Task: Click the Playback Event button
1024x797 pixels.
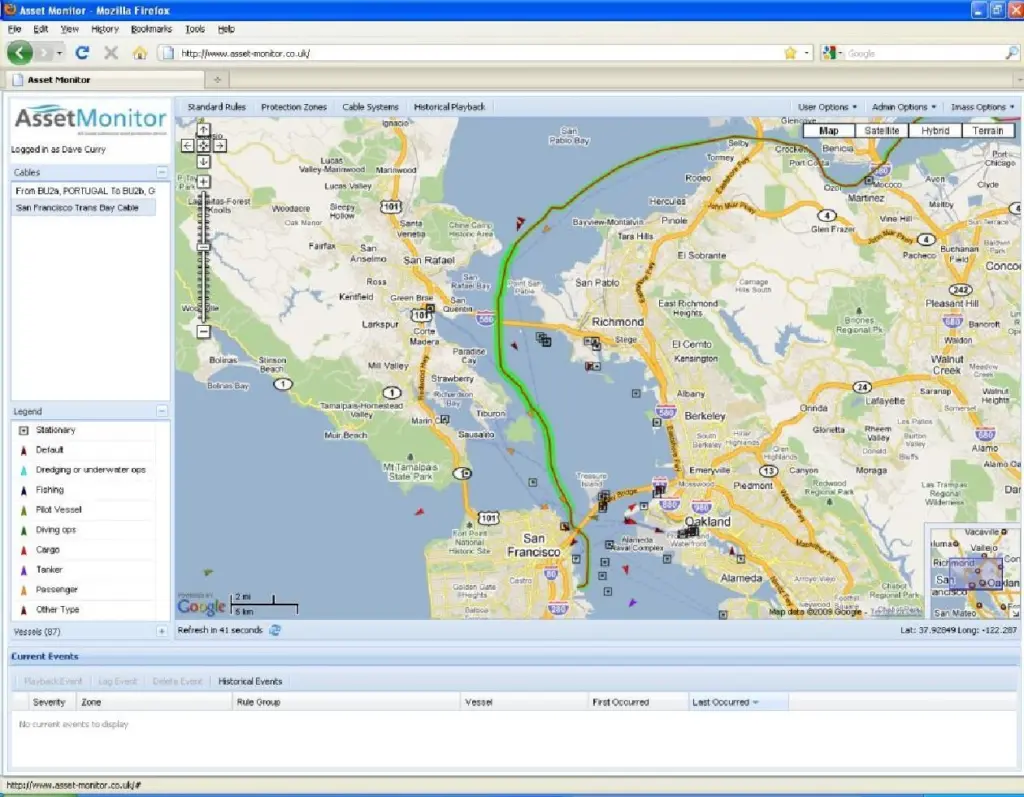Action: [x=53, y=681]
